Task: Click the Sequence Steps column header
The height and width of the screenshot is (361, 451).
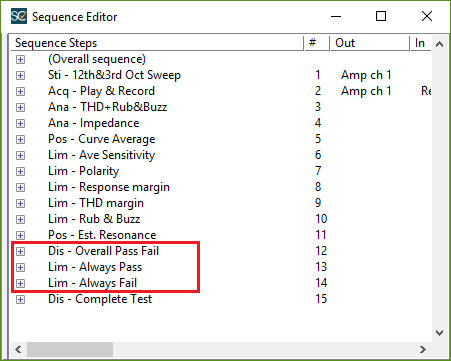Action: [x=158, y=43]
